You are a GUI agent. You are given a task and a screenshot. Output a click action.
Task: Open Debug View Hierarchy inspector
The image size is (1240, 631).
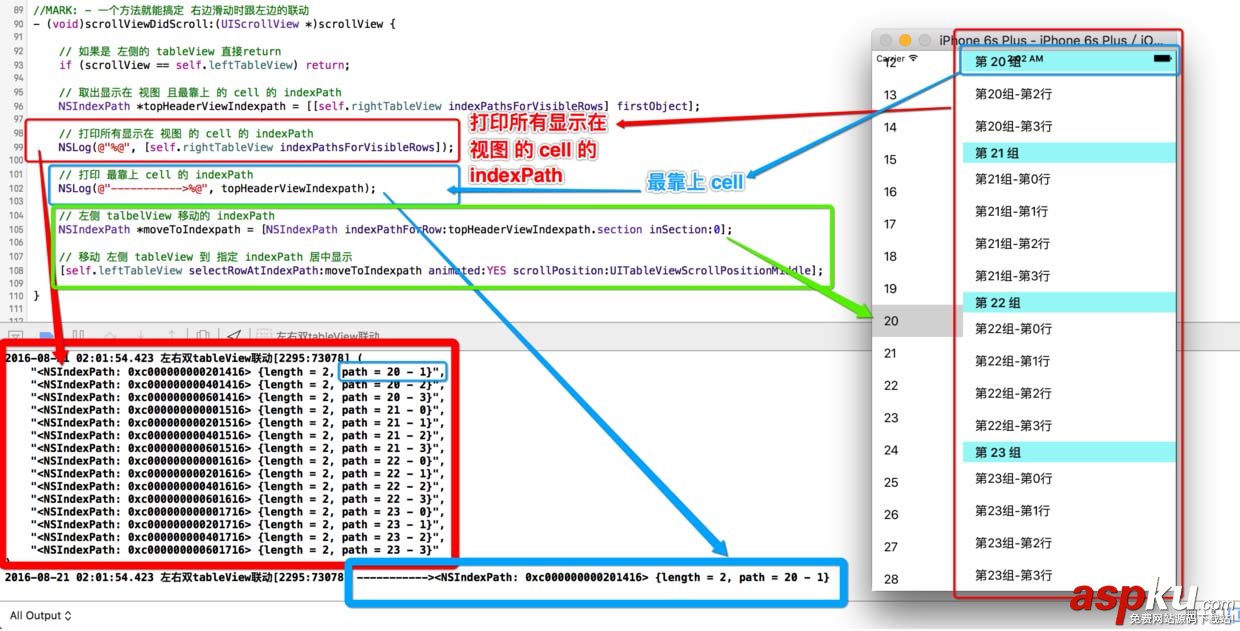pos(204,332)
